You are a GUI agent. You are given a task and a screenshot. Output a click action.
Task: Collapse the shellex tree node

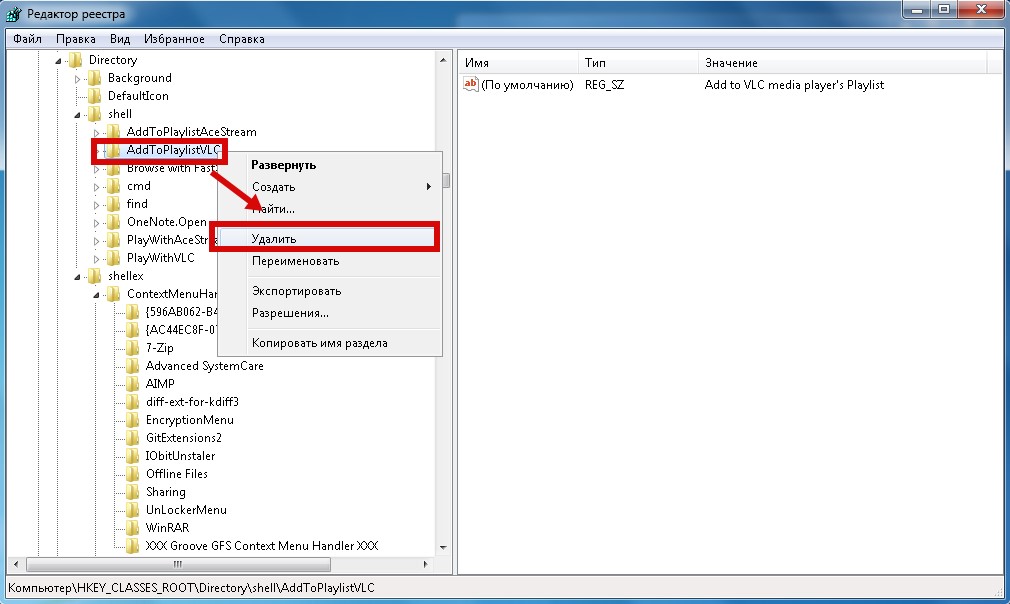pos(78,276)
